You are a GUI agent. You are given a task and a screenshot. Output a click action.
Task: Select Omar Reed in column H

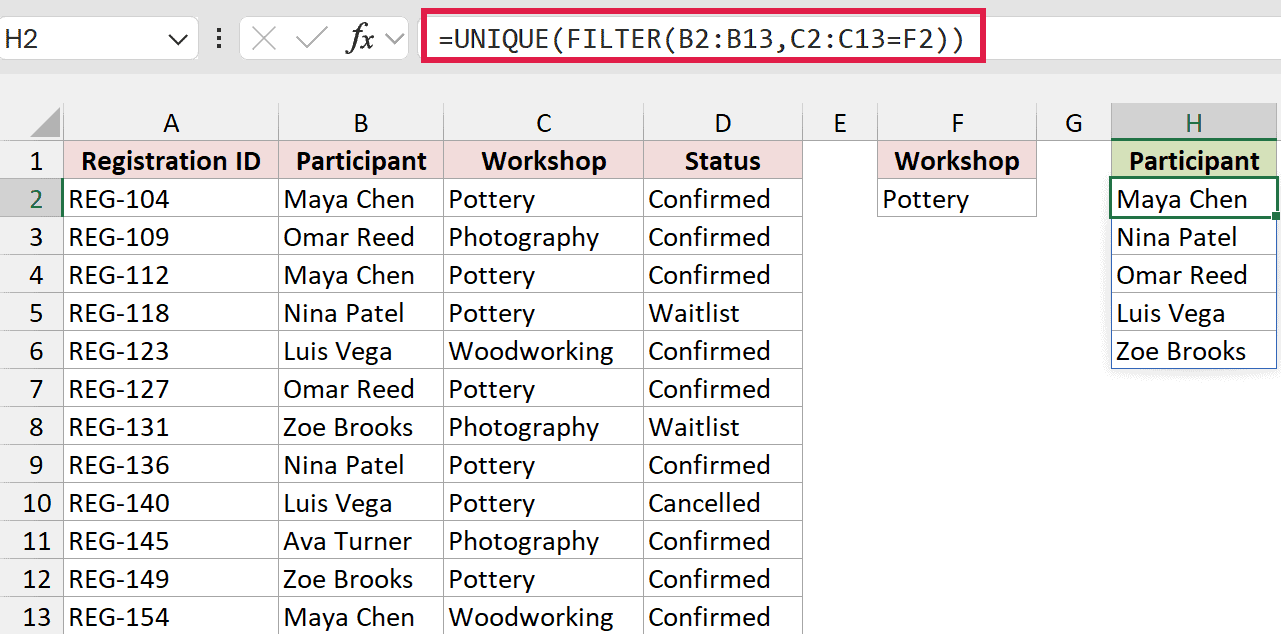point(1195,275)
